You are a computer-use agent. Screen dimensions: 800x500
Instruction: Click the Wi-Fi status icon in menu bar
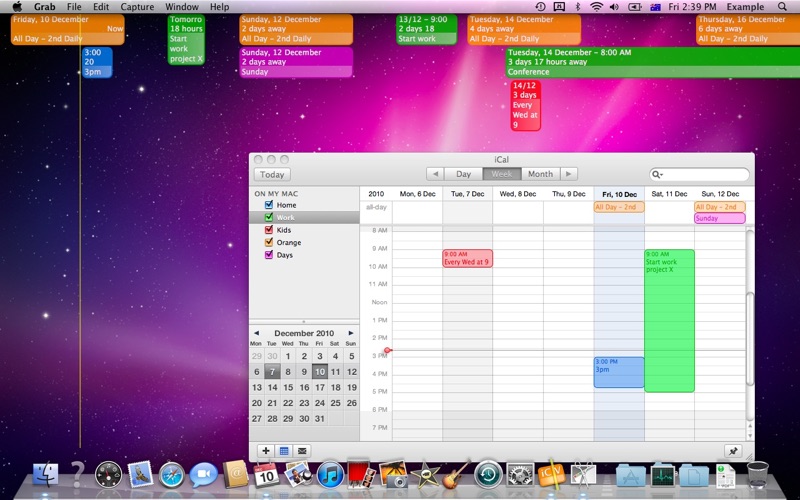596,7
